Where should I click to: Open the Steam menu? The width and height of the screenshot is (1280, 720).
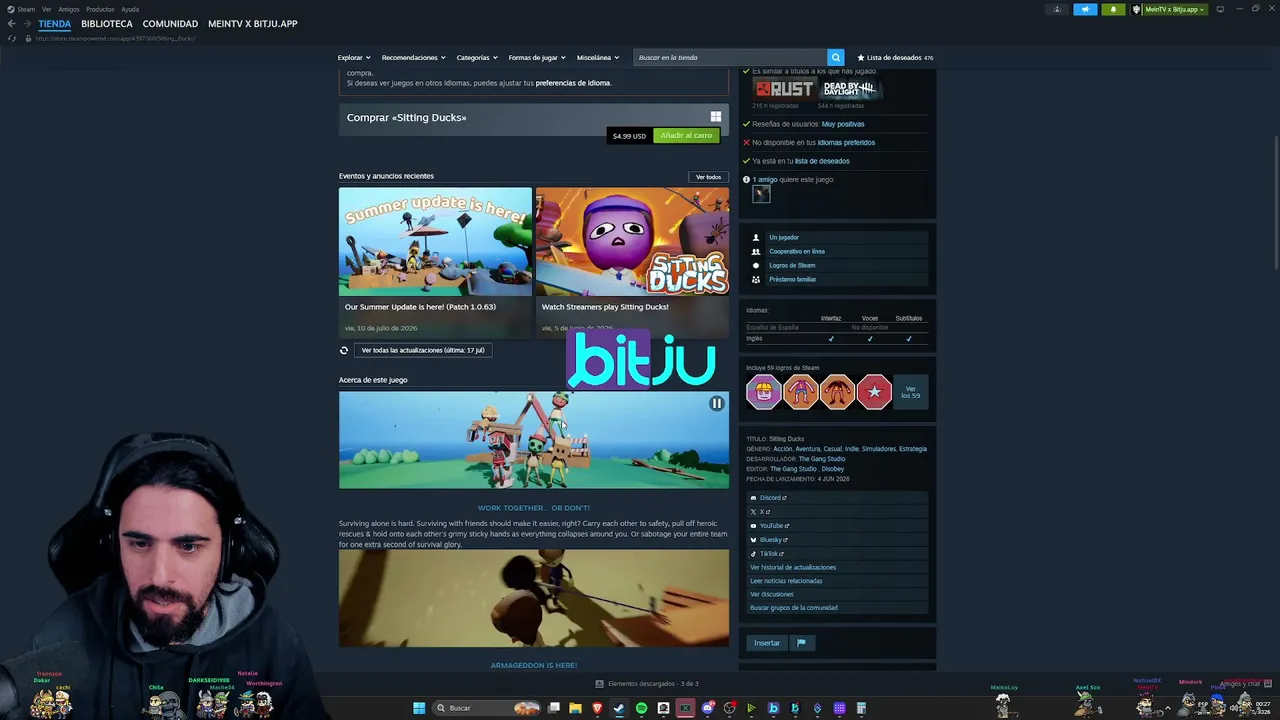point(26,9)
